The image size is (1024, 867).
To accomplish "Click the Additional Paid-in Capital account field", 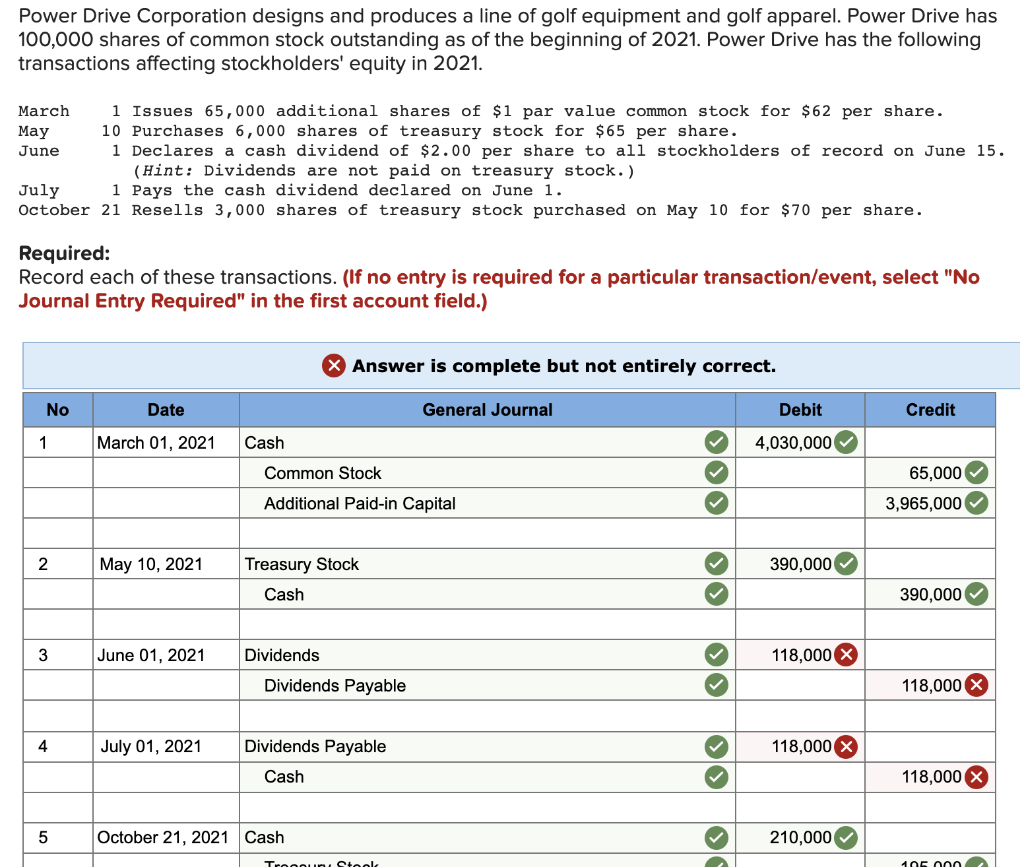I will pyautogui.click(x=487, y=503).
